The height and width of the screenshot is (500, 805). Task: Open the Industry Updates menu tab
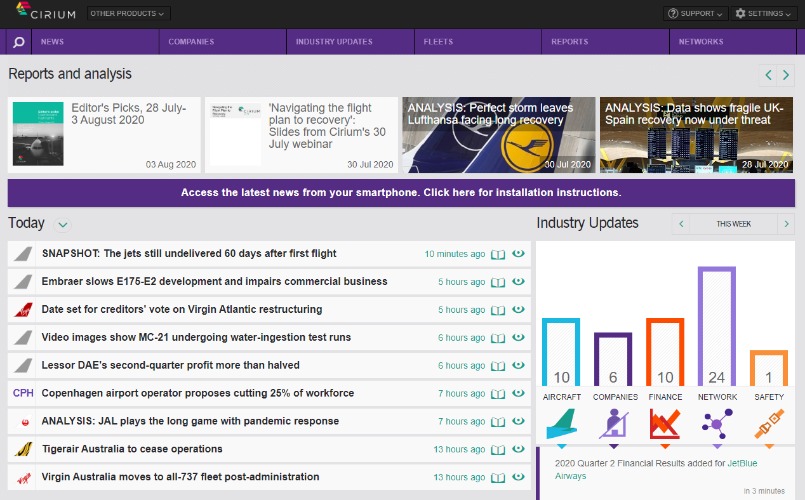(x=350, y=42)
